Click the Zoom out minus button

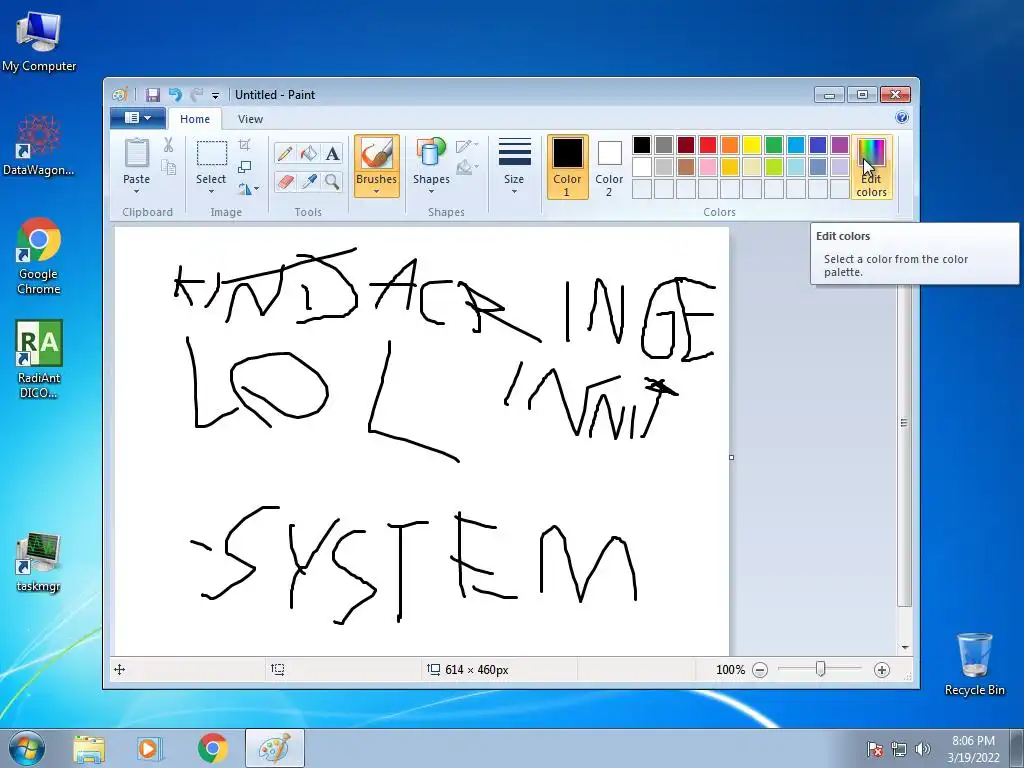[x=760, y=670]
